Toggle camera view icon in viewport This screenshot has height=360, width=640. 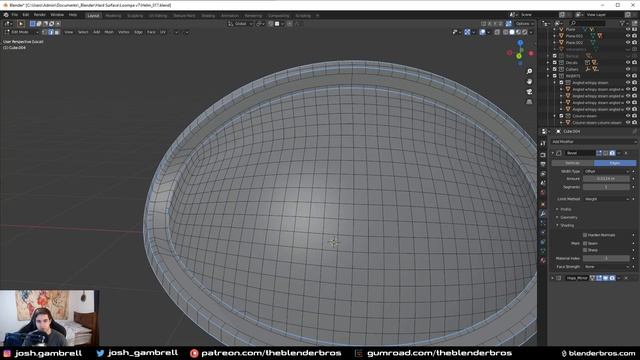tap(529, 91)
